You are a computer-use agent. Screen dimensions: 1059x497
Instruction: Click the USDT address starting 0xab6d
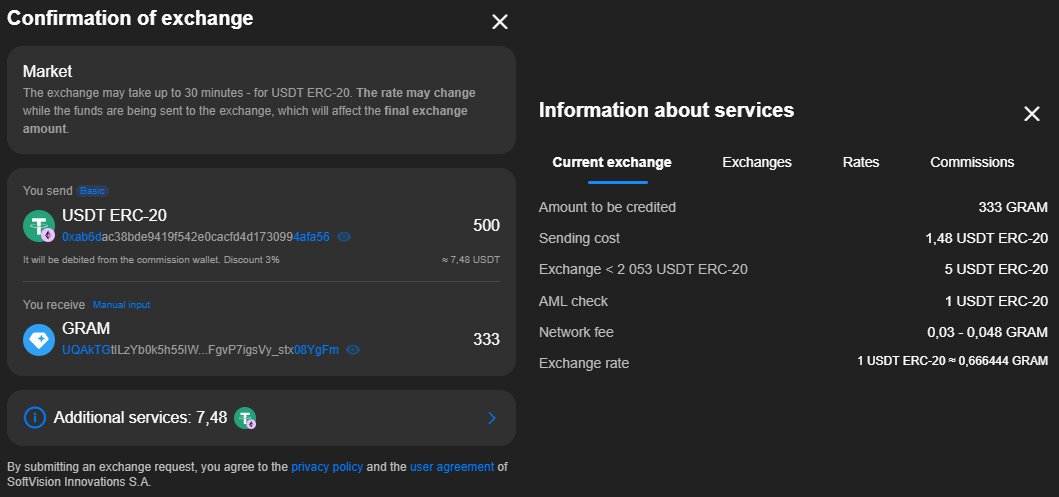coord(196,237)
